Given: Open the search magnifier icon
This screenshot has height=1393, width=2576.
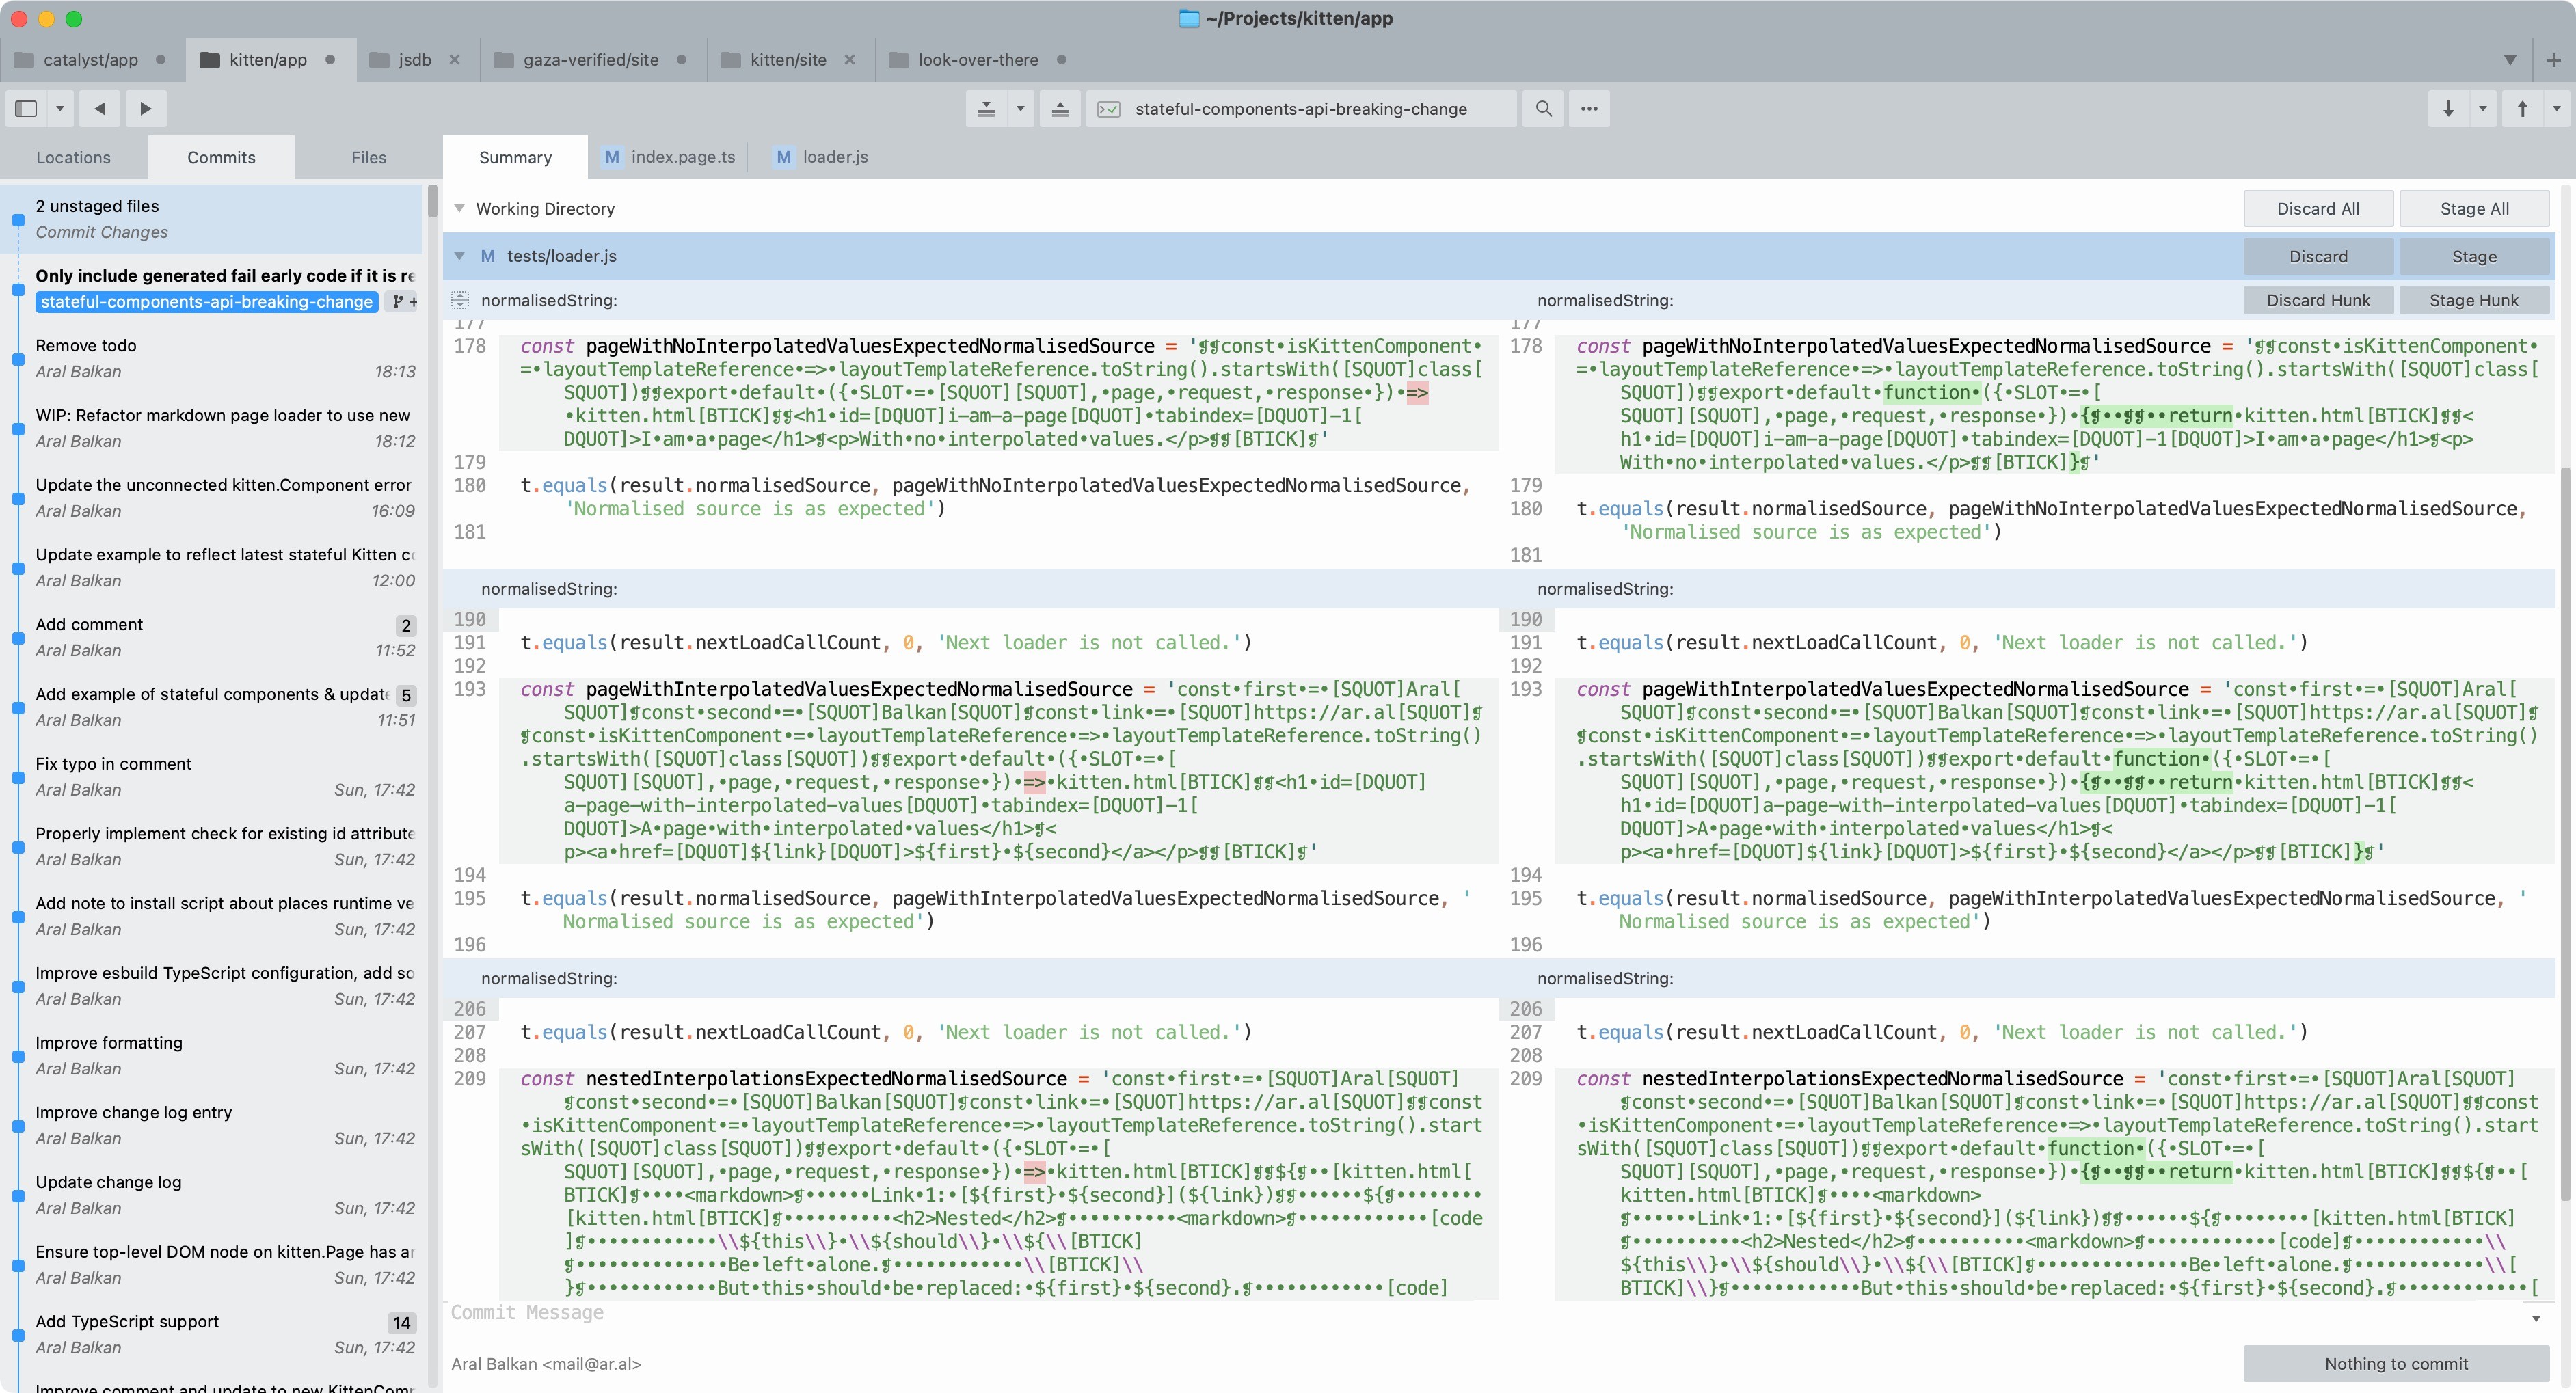Looking at the screenshot, I should click(1544, 109).
